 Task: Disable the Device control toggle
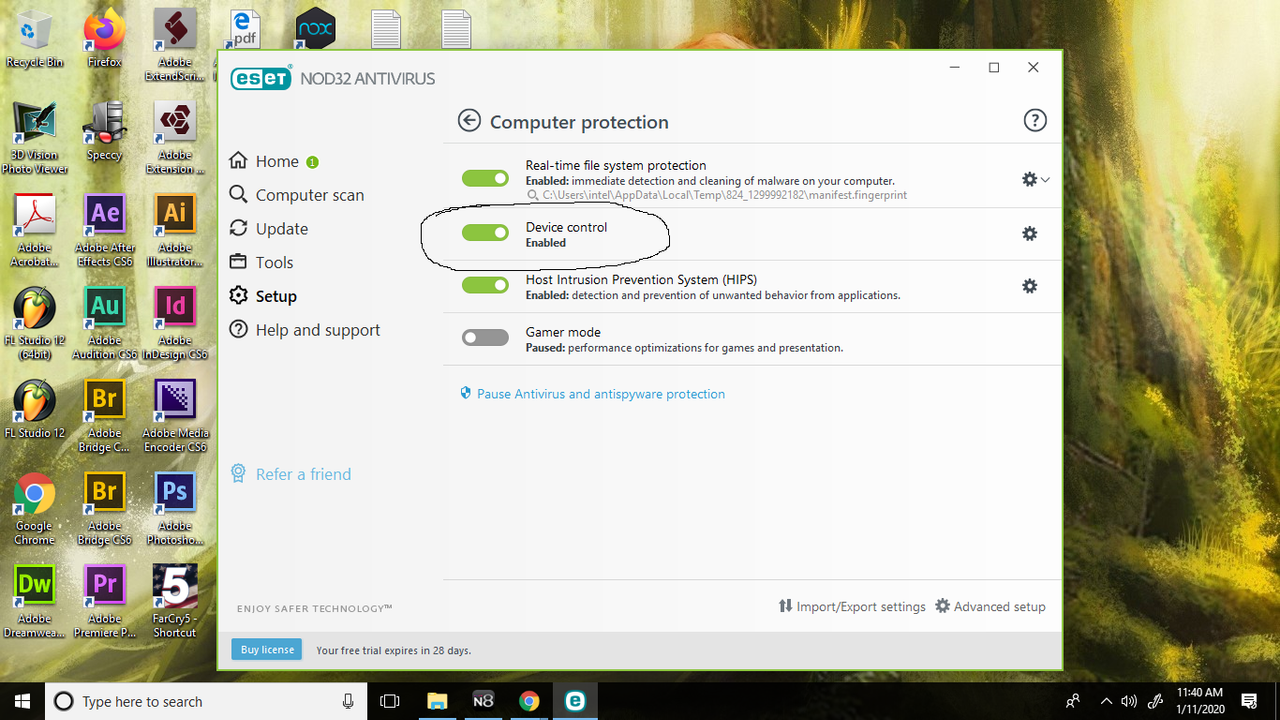485,233
